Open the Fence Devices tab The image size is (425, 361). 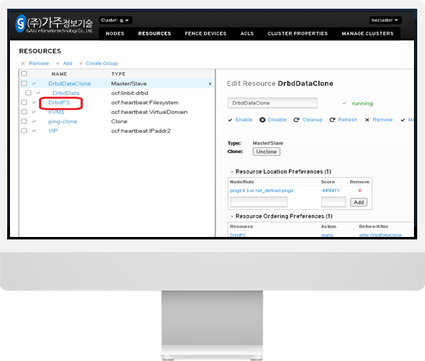click(206, 34)
